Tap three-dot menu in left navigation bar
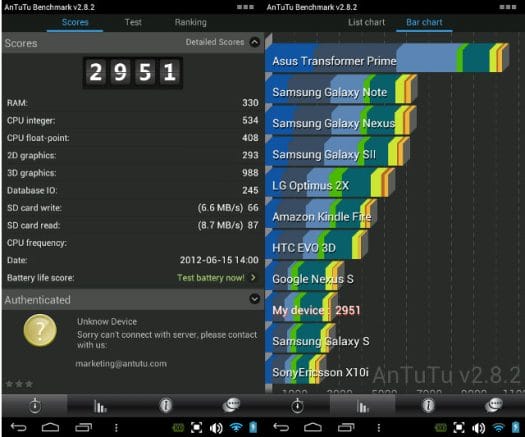This screenshot has width=525, height=437. point(116,428)
